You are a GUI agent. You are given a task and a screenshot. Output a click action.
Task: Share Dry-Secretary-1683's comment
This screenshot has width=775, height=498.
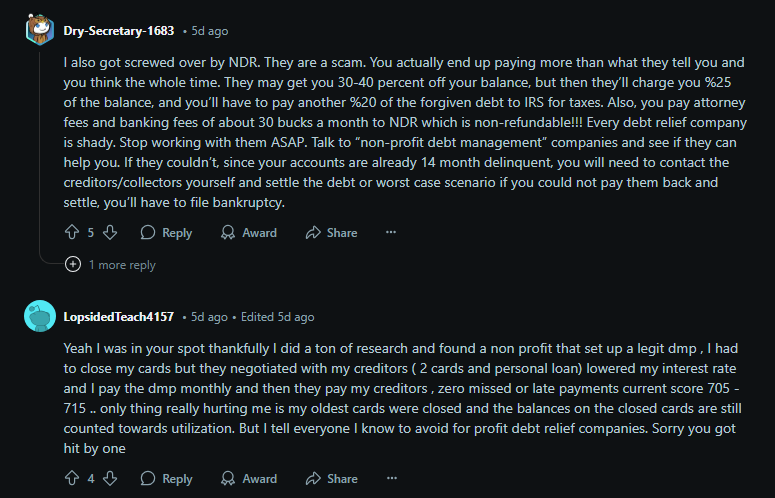click(330, 232)
